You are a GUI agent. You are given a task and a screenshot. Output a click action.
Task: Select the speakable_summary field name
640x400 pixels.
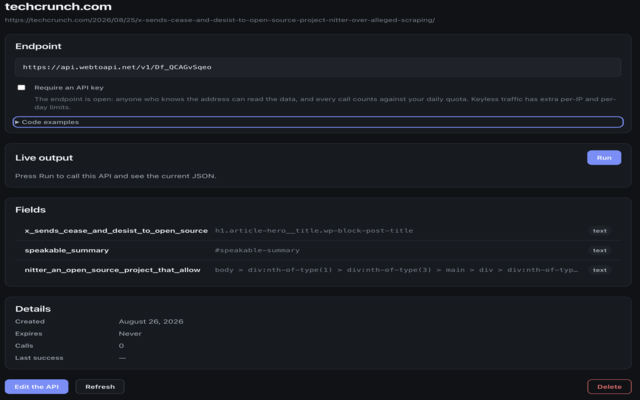[67, 250]
